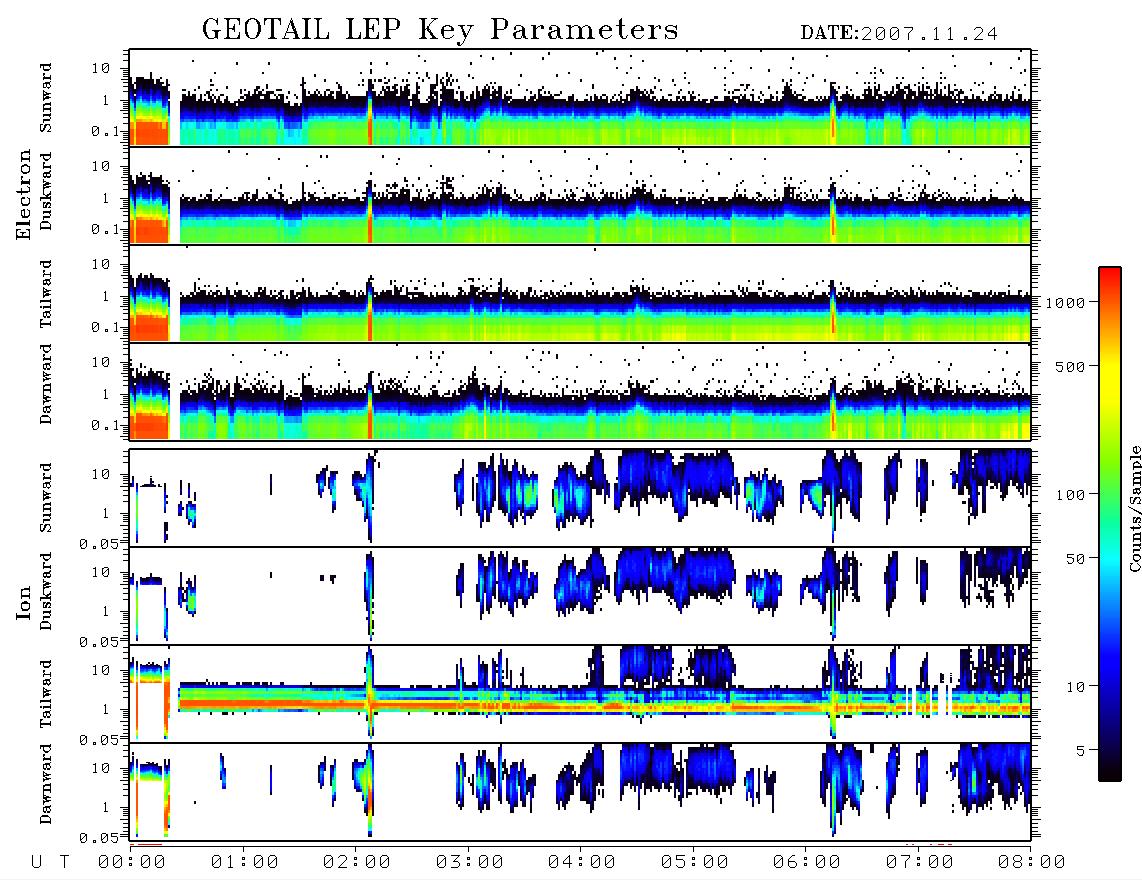Click the Ion Tailward panel label
Screen dimensions: 1142x880
[46, 694]
